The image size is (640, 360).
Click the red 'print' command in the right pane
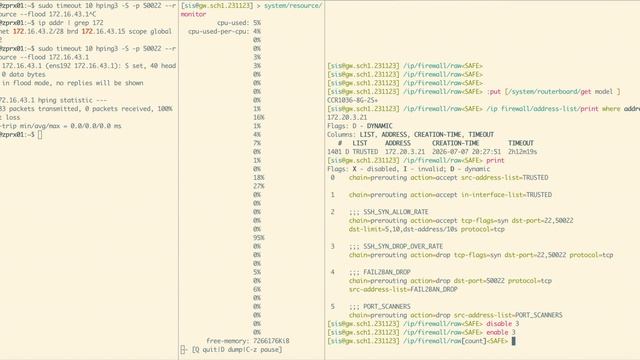tap(495, 160)
